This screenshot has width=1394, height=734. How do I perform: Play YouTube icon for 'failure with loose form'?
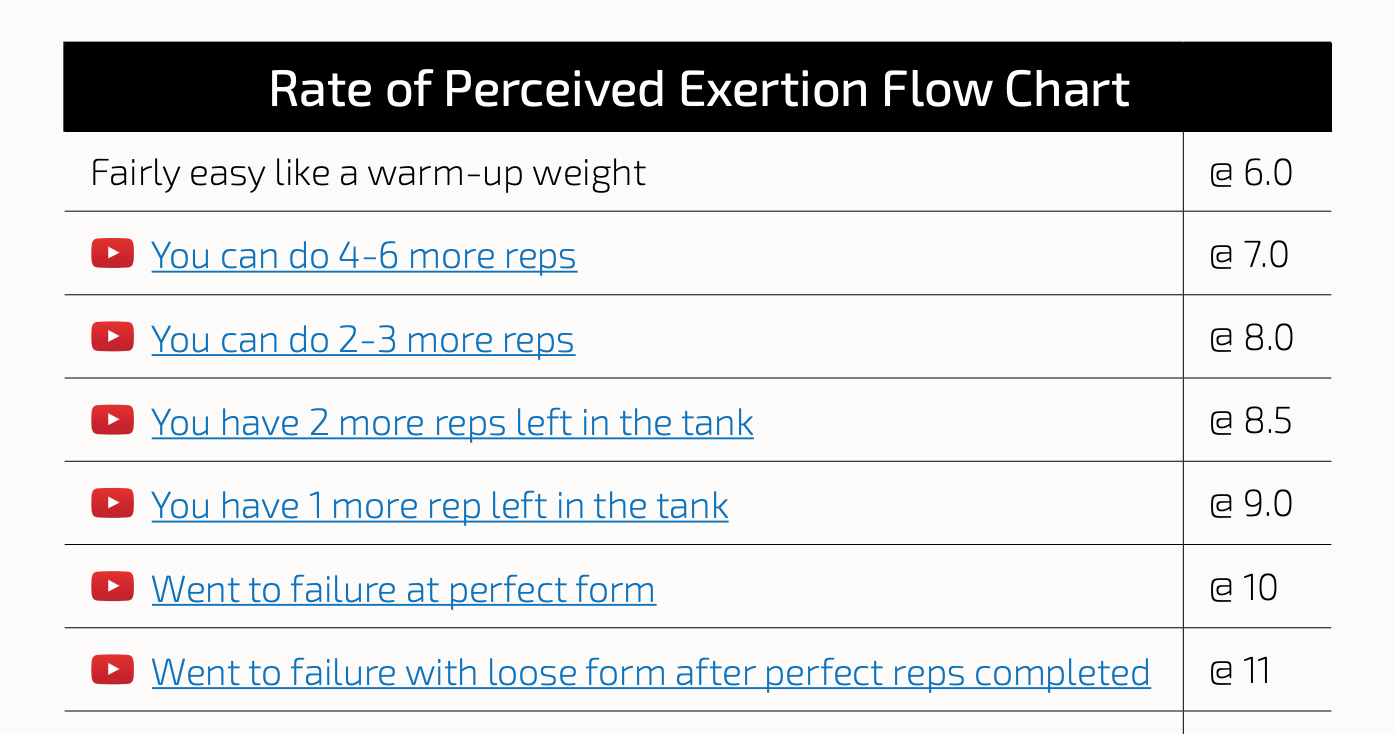click(x=112, y=669)
